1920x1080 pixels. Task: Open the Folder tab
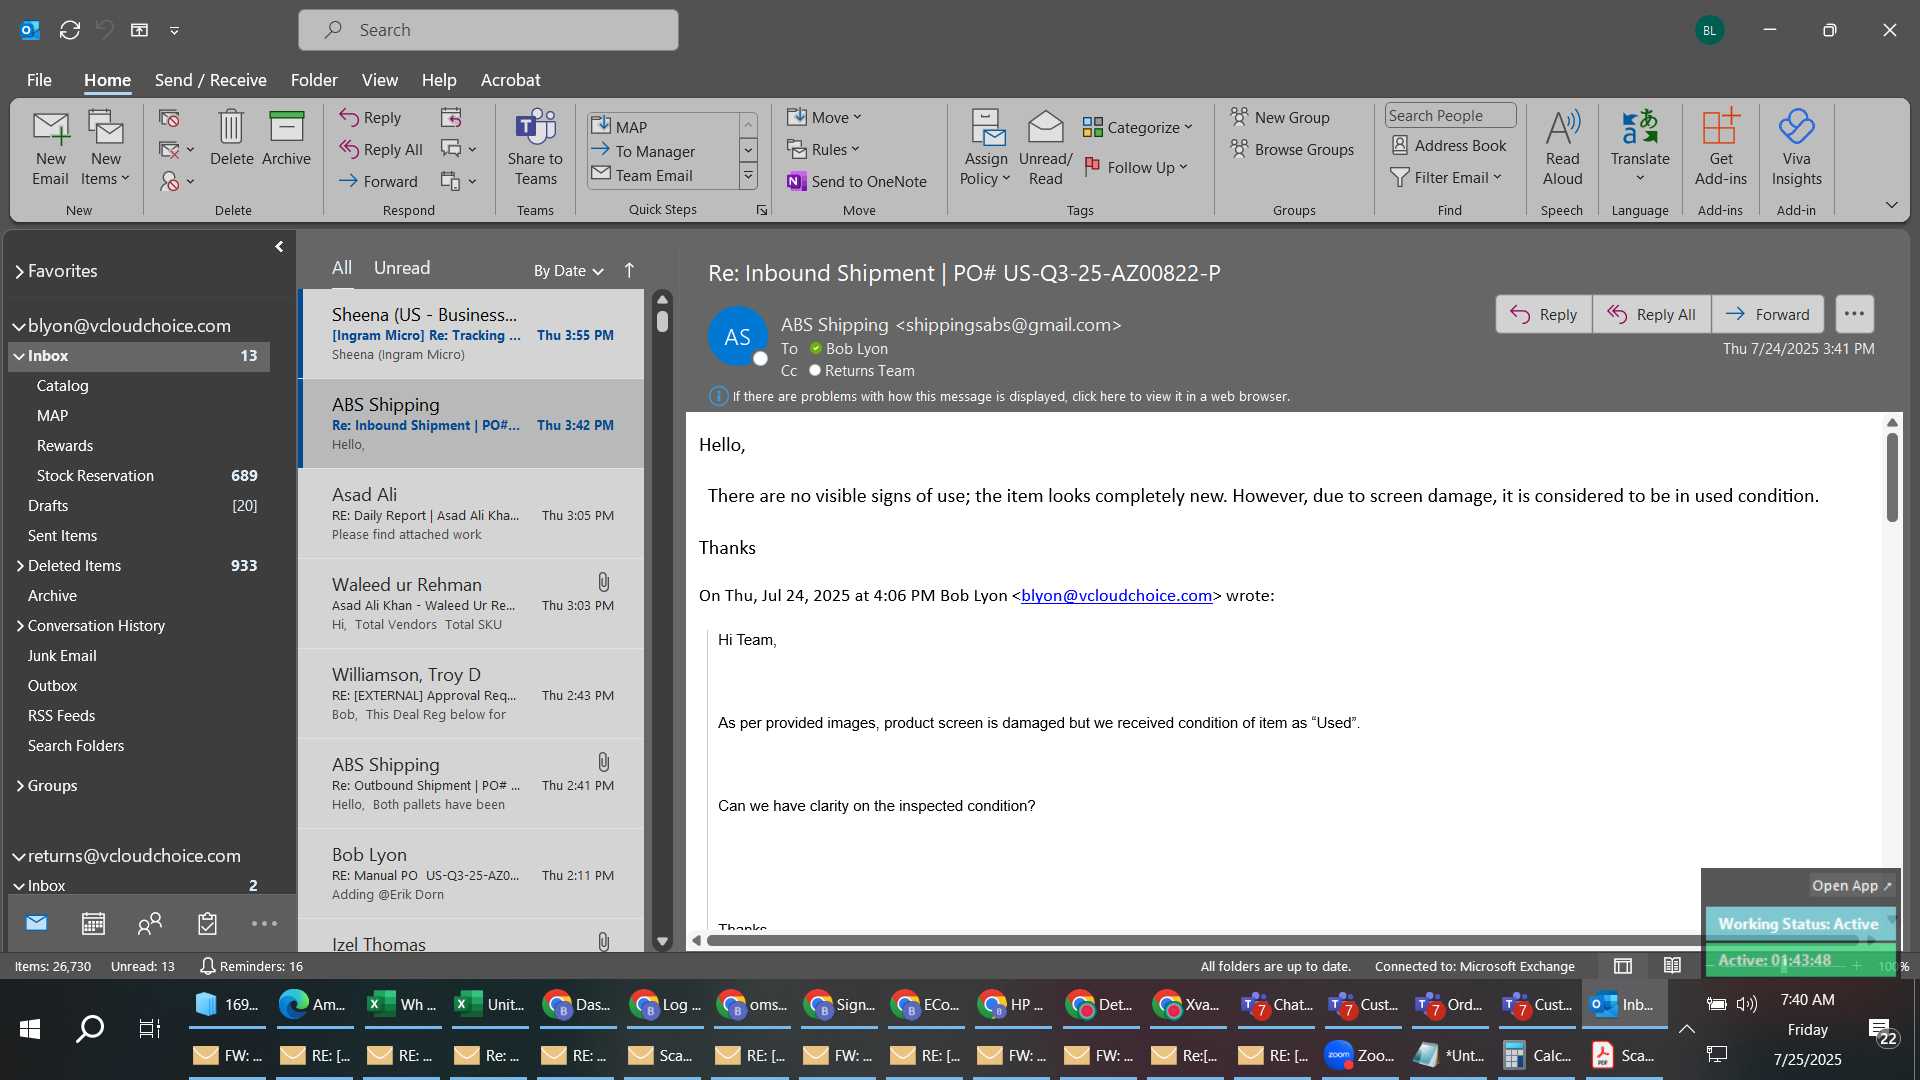coord(314,80)
